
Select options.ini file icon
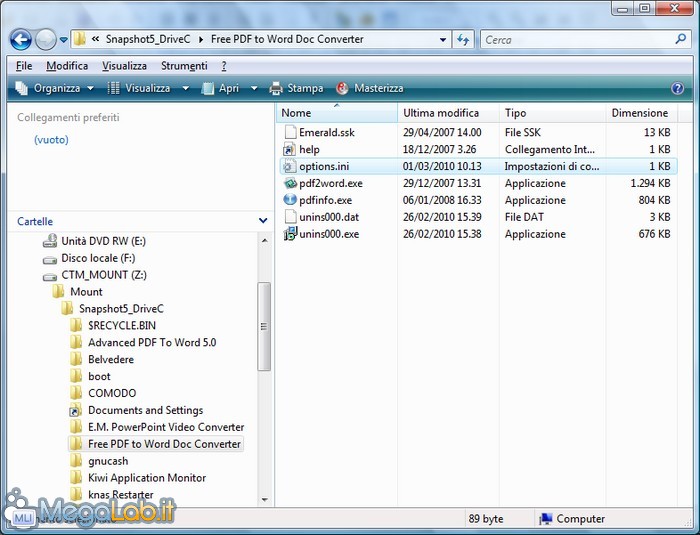click(290, 166)
